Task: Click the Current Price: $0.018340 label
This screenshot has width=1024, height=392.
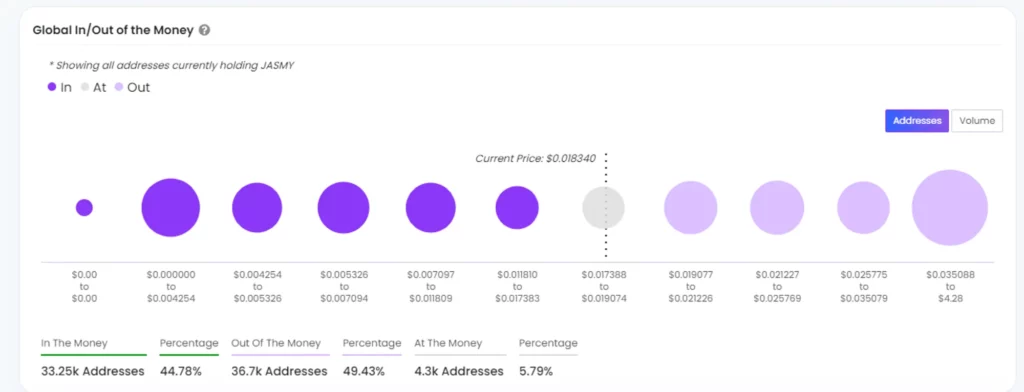Action: click(536, 159)
